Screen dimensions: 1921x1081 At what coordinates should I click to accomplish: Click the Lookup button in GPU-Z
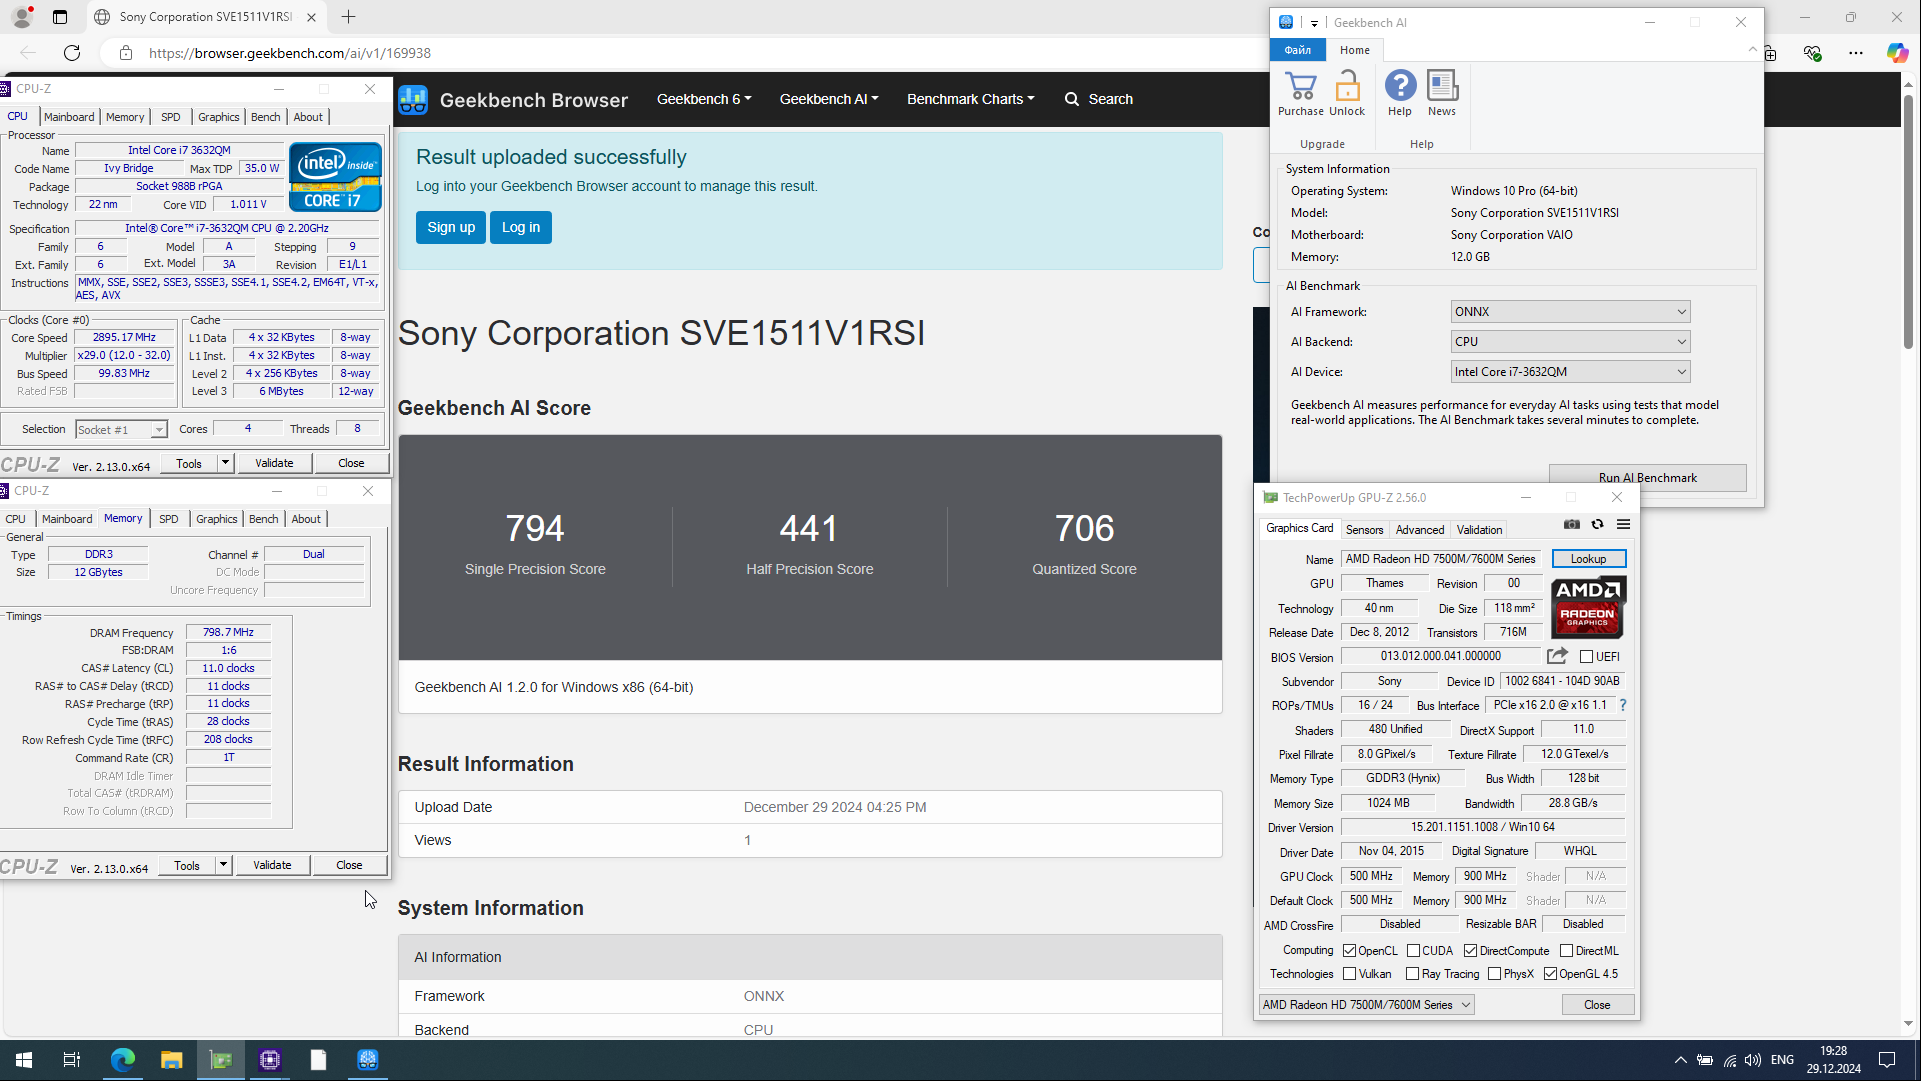click(1588, 559)
